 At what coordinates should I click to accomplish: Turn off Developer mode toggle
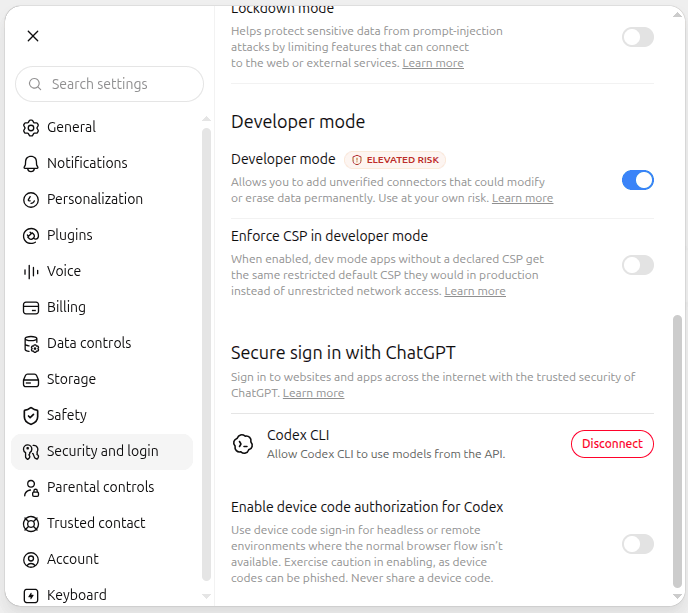click(638, 180)
